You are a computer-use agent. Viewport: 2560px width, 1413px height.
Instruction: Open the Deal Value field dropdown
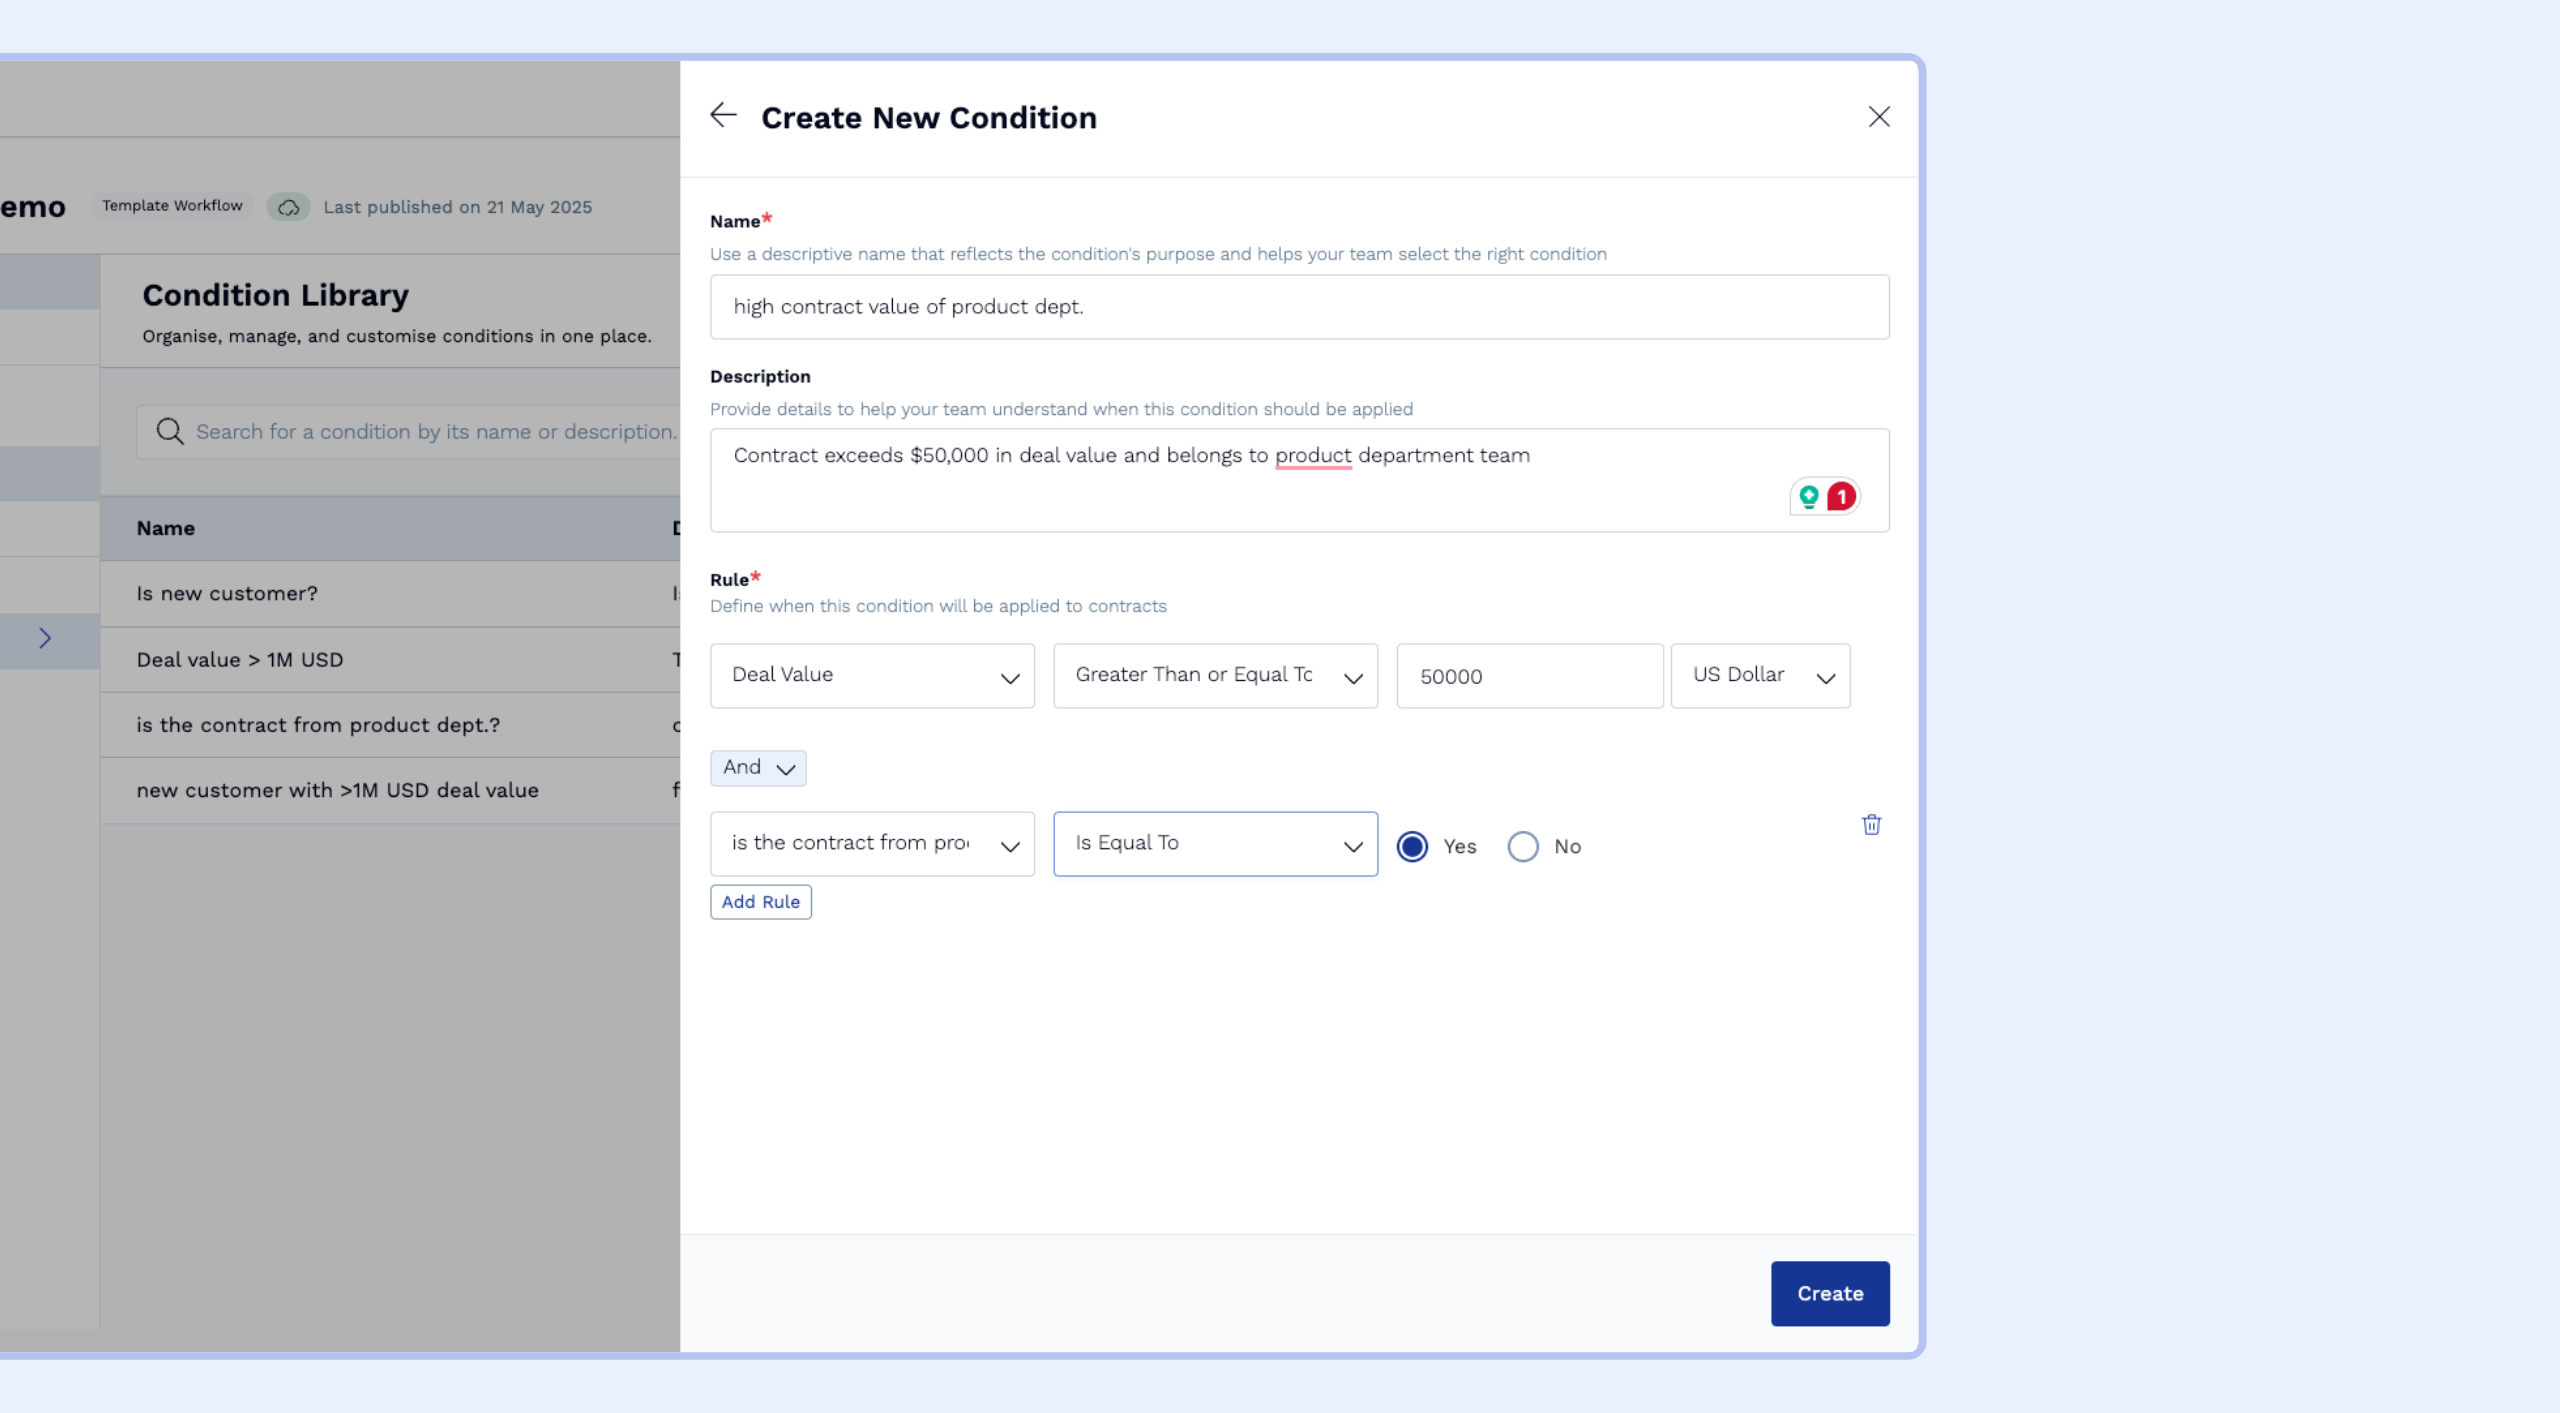pos(871,676)
